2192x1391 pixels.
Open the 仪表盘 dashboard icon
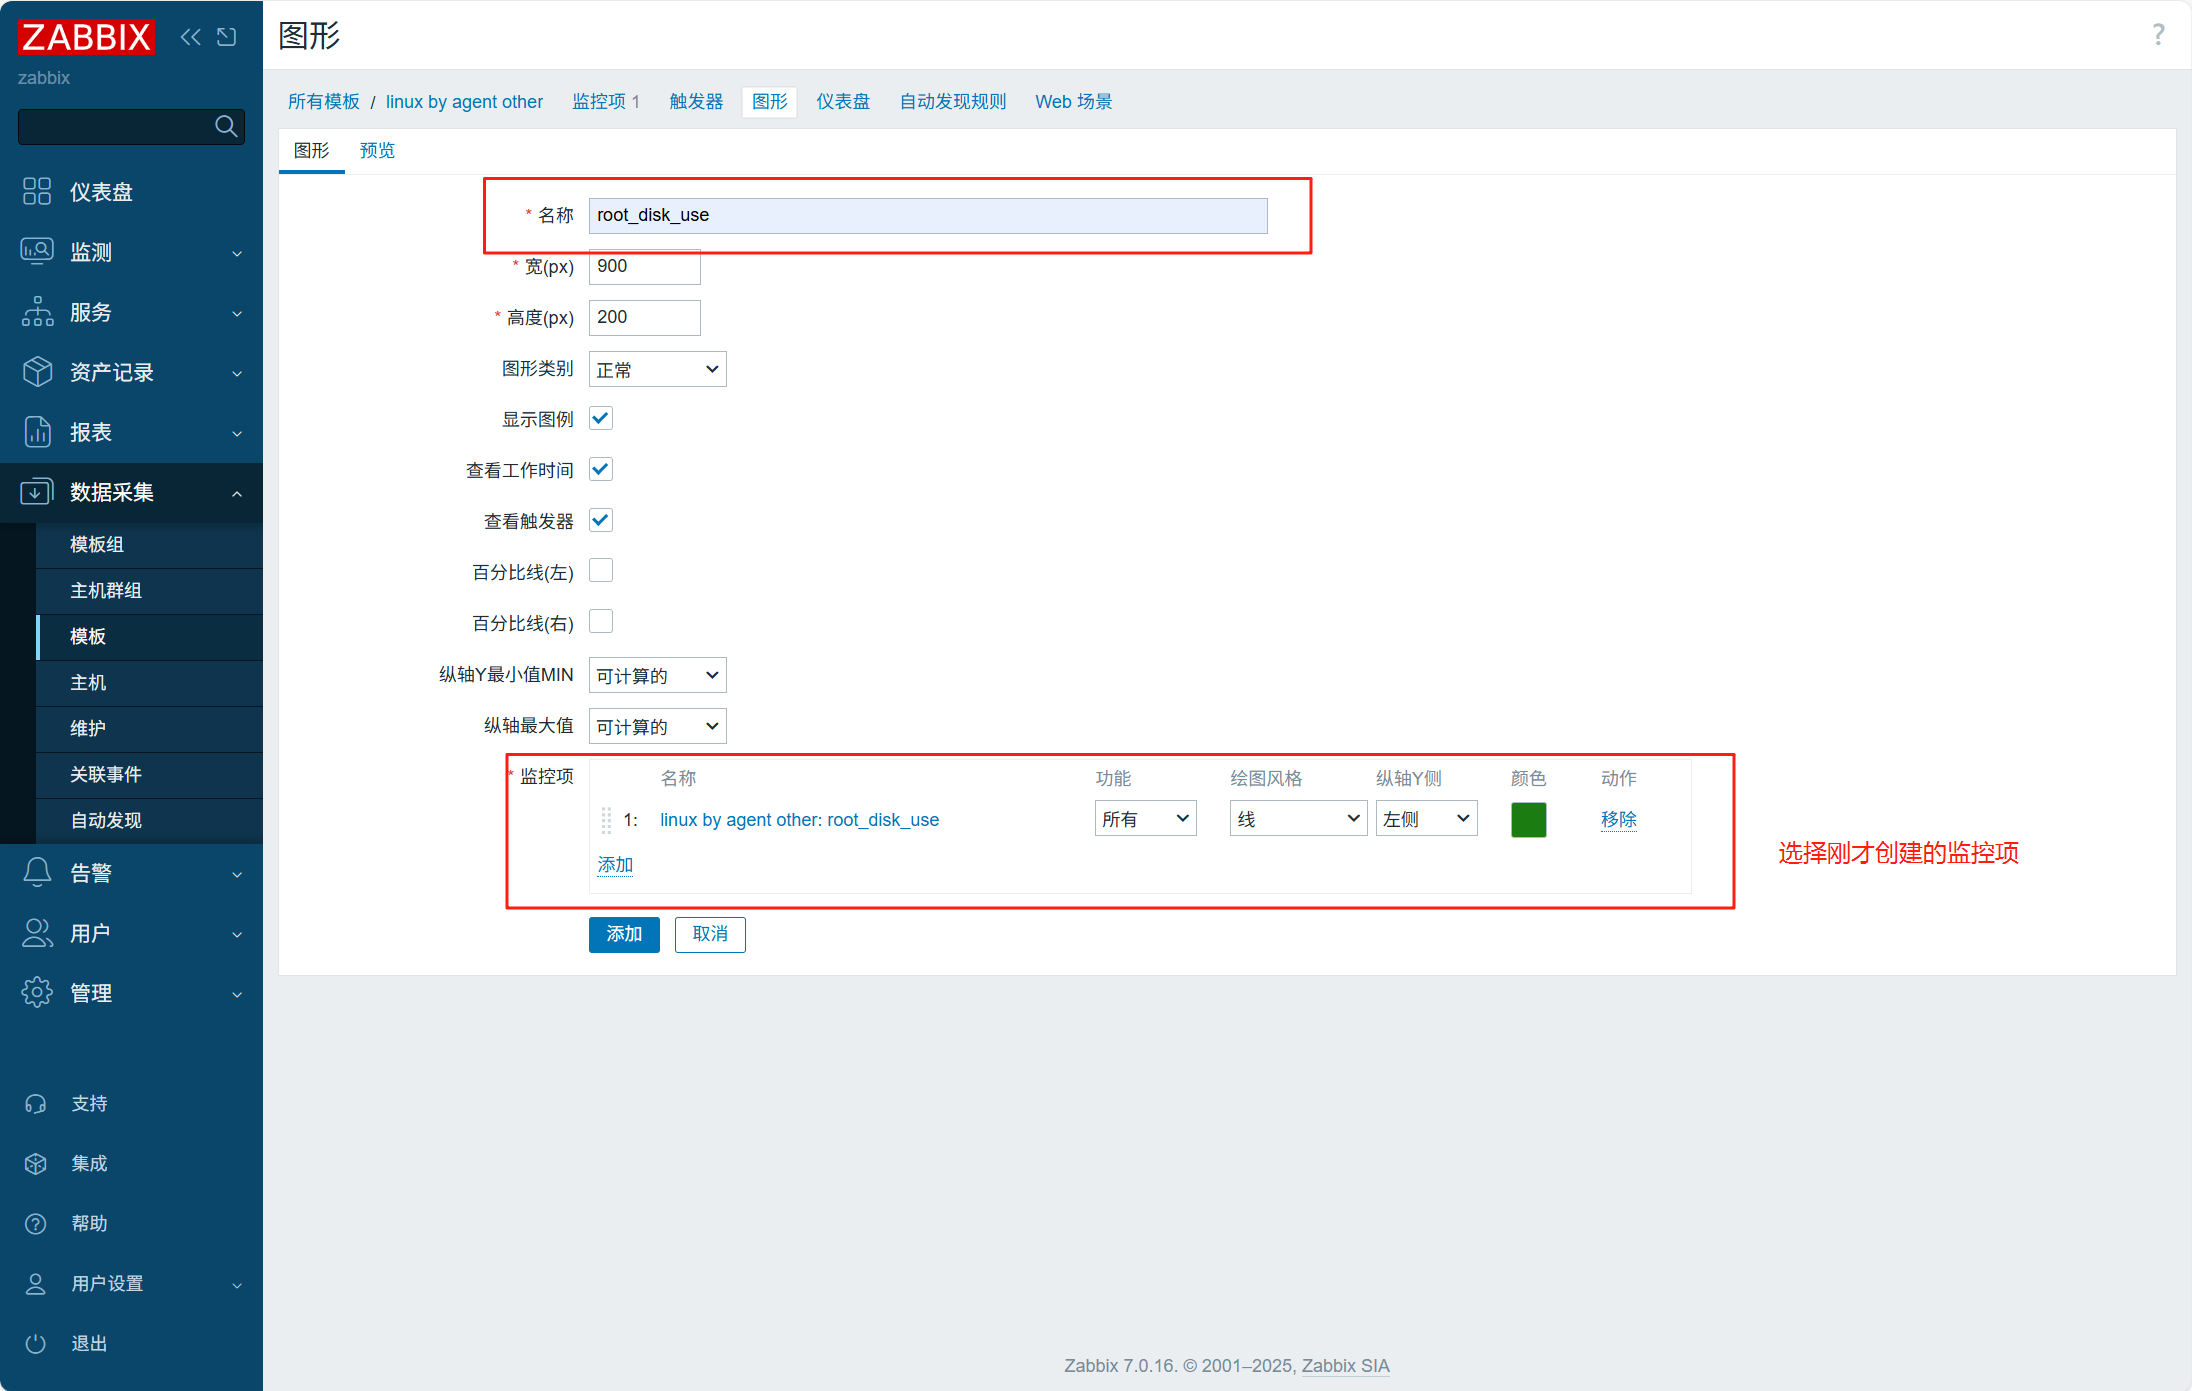(37, 191)
